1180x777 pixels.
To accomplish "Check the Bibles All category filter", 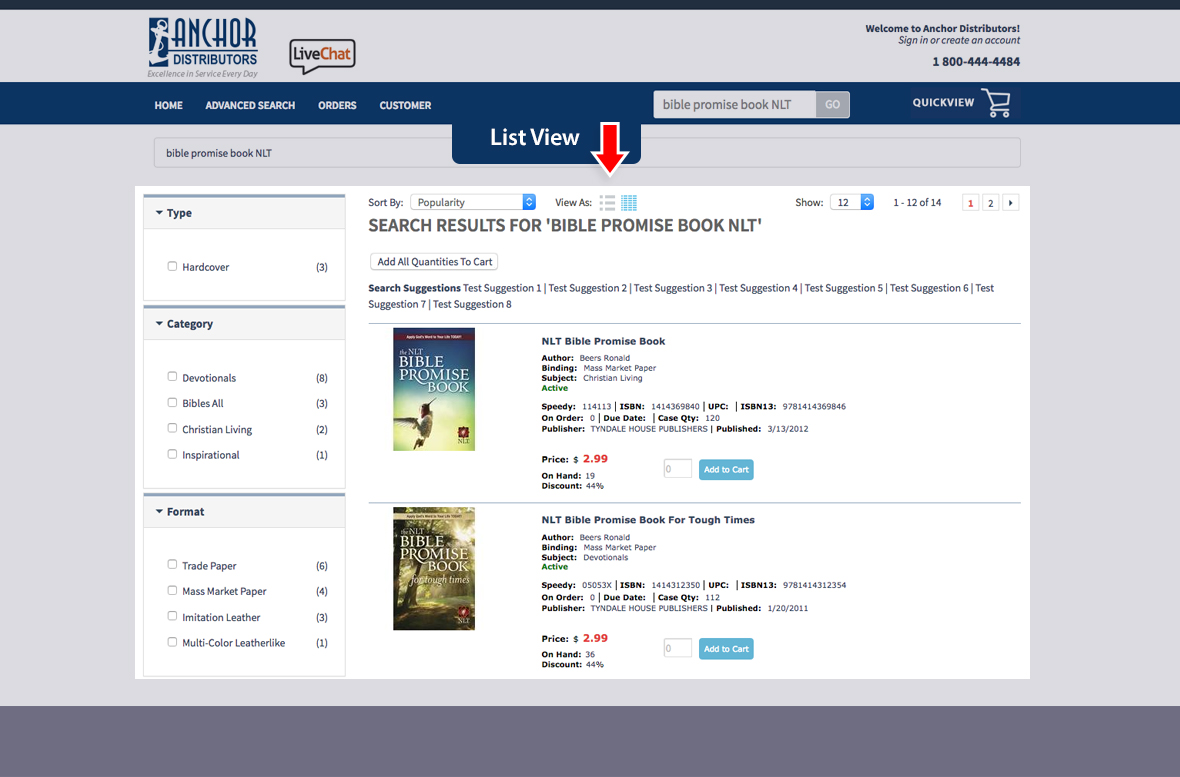I will click(172, 403).
